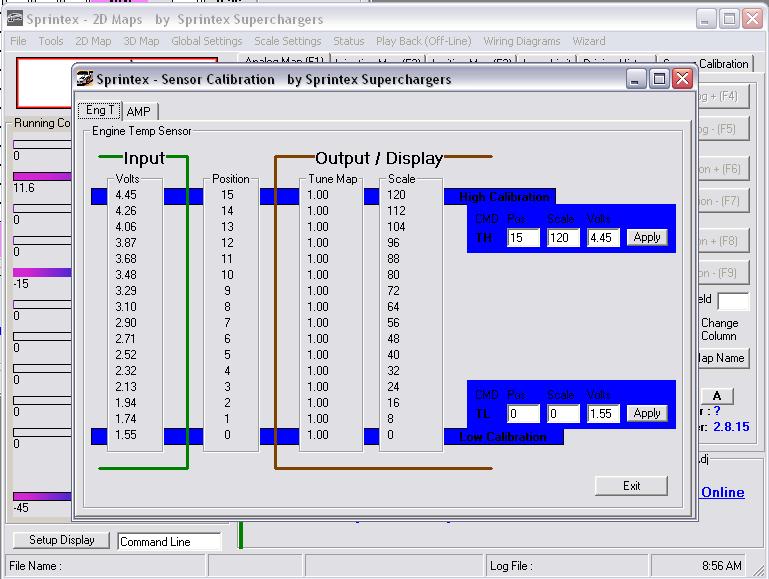769x579 pixels.
Task: Click the (F5) button behind the dialog
Action: click(722, 129)
